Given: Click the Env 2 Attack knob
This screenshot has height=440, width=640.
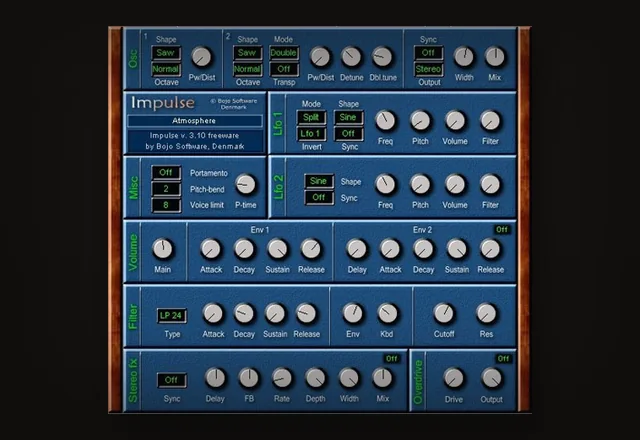Looking at the screenshot, I should click(x=390, y=249).
